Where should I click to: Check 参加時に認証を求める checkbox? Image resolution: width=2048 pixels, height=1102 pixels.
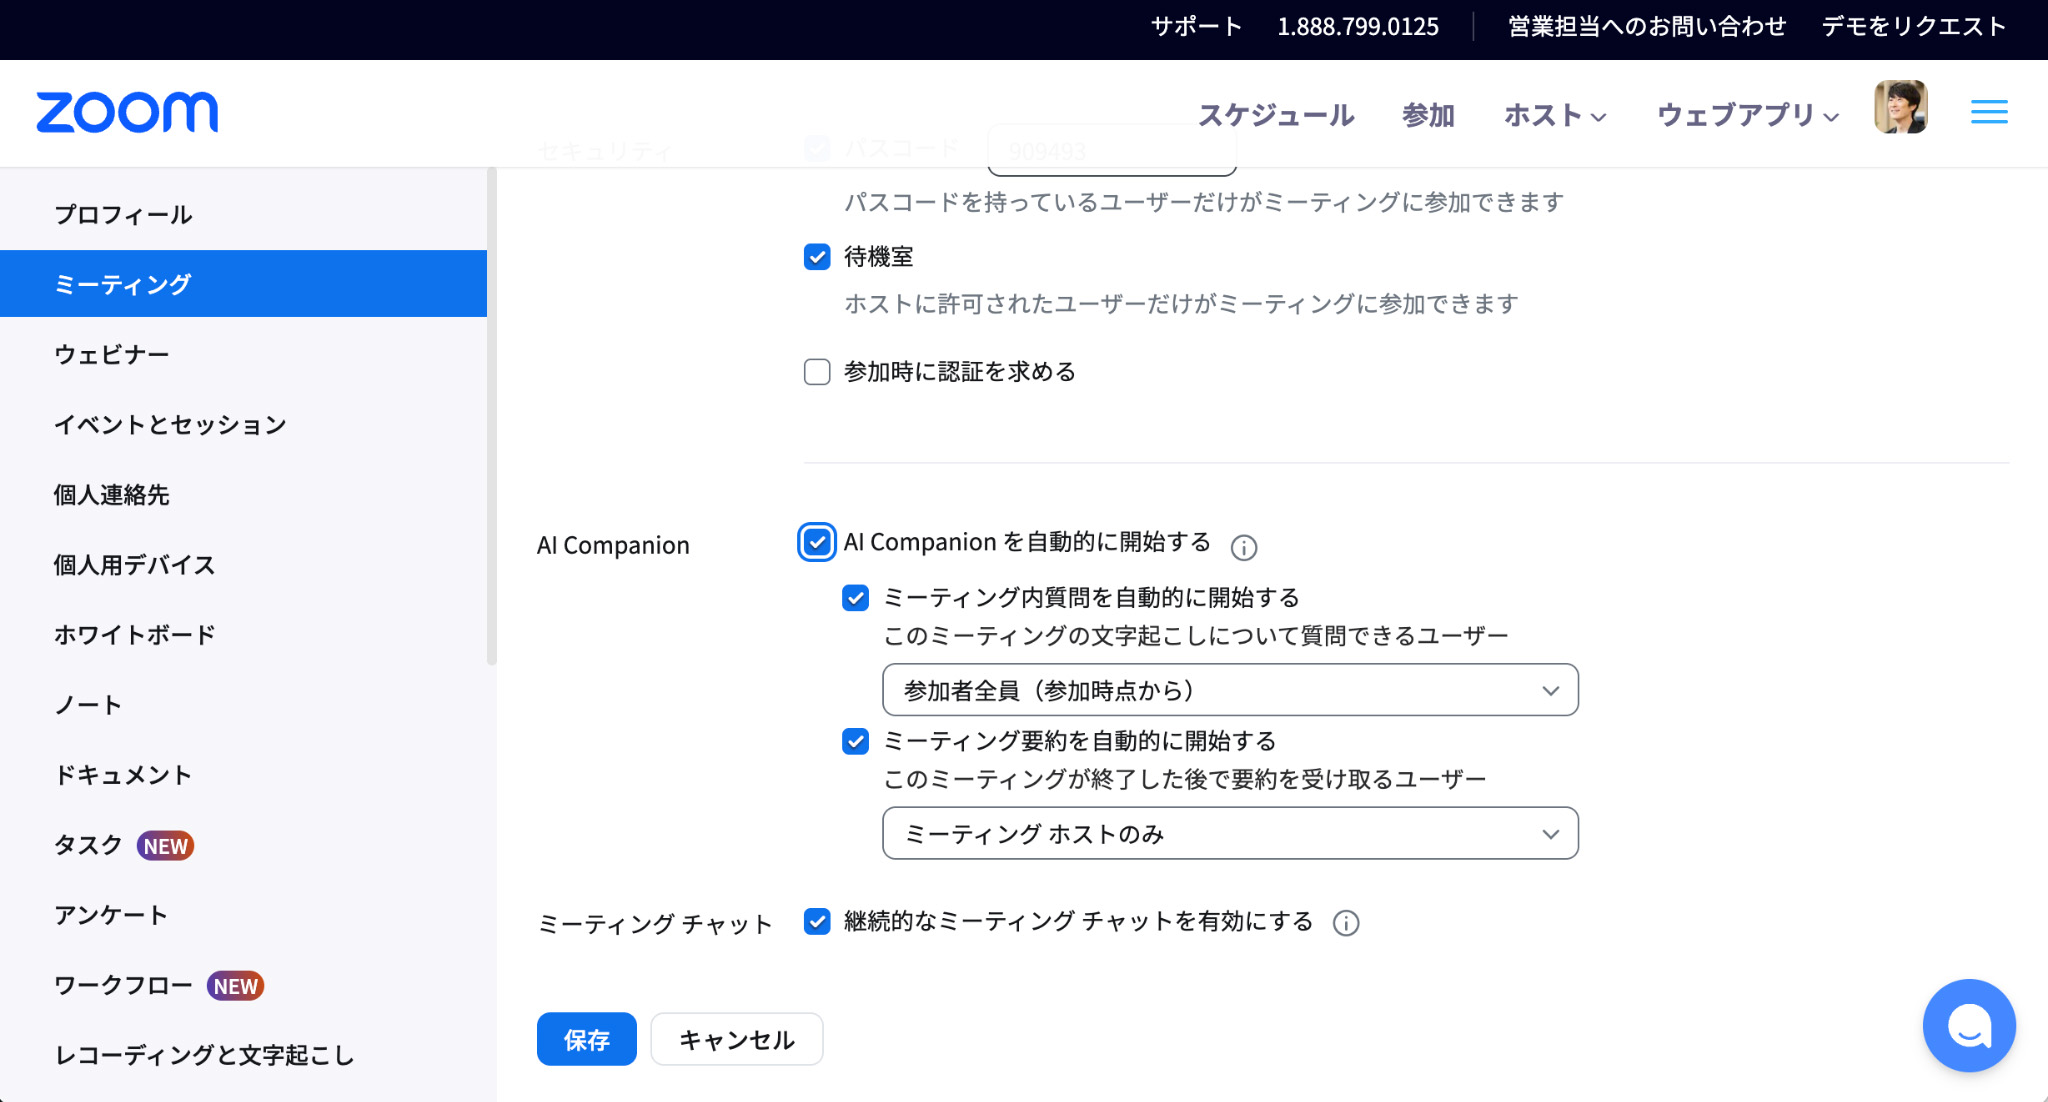[x=817, y=372]
